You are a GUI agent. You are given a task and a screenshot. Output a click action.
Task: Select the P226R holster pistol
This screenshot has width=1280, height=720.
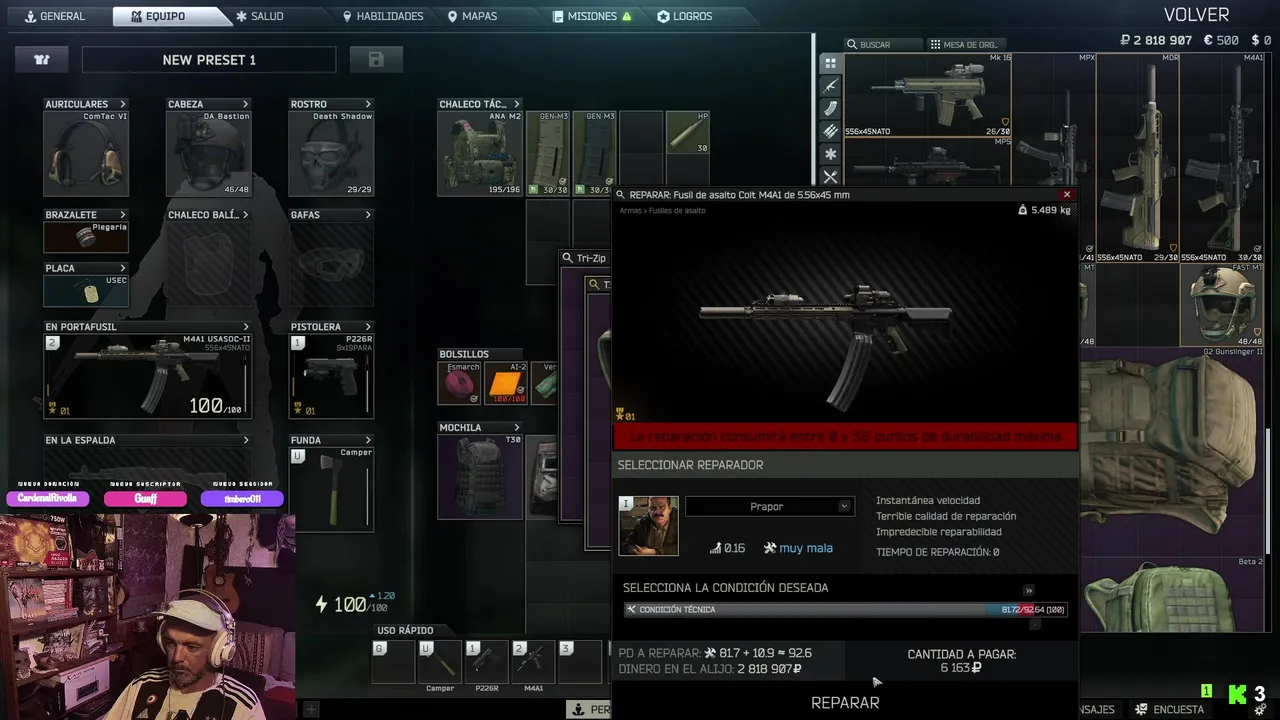click(x=331, y=376)
